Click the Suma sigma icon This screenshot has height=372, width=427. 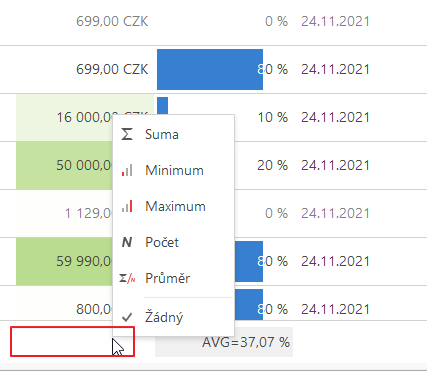pos(127,134)
